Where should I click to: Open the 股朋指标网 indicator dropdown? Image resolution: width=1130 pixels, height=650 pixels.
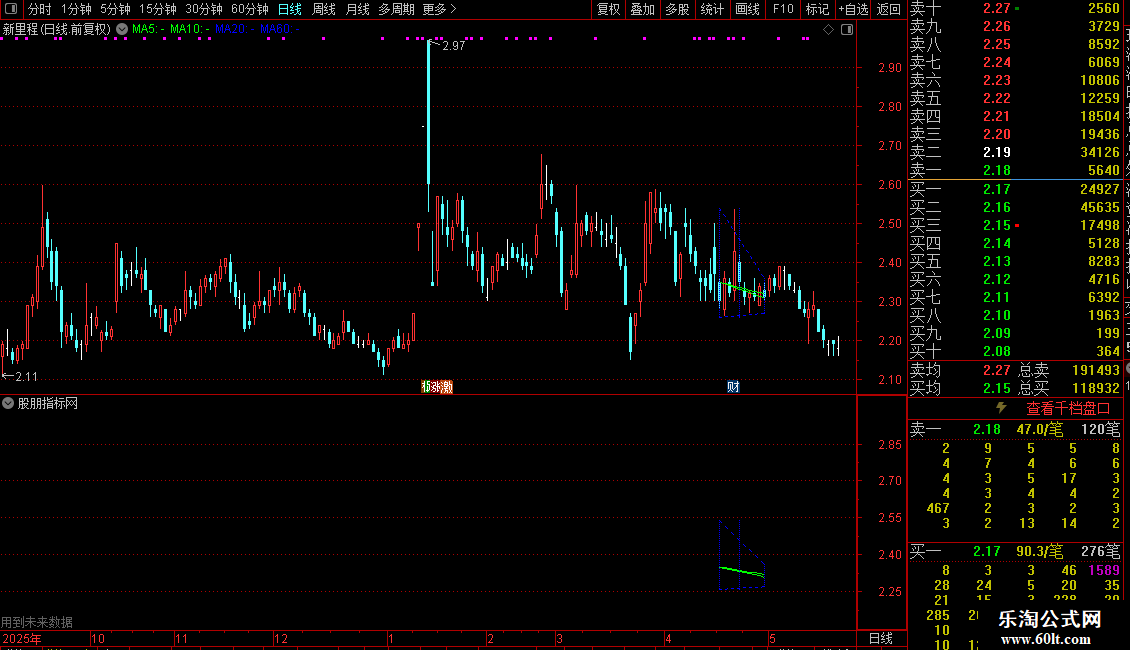(x=8, y=404)
